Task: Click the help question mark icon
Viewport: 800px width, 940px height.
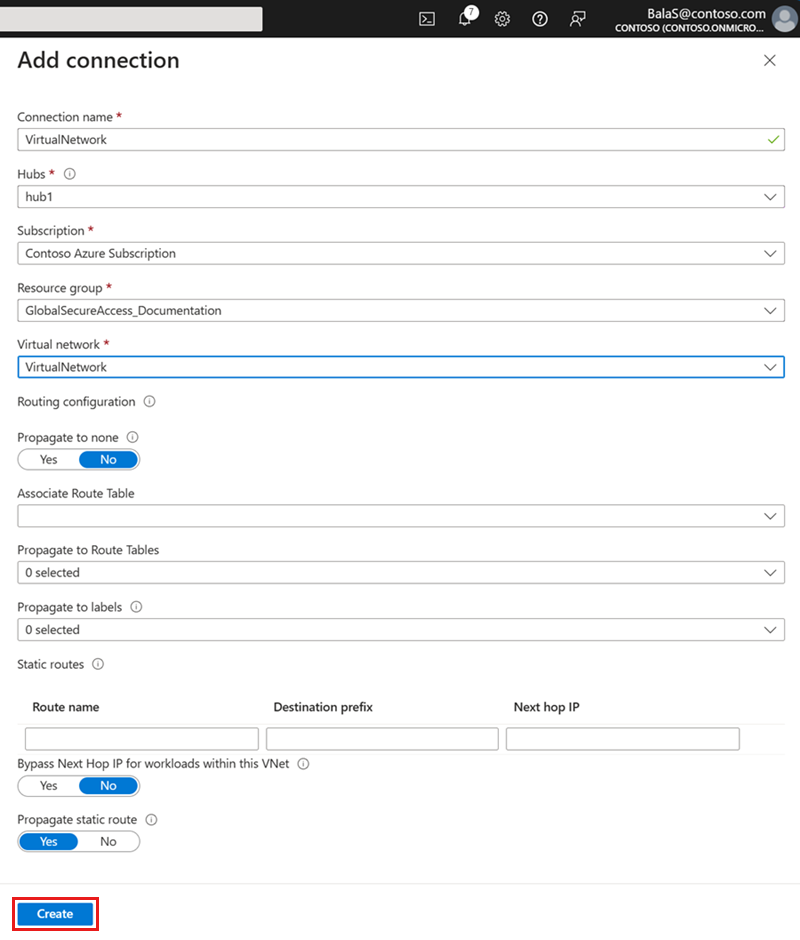Action: click(540, 19)
